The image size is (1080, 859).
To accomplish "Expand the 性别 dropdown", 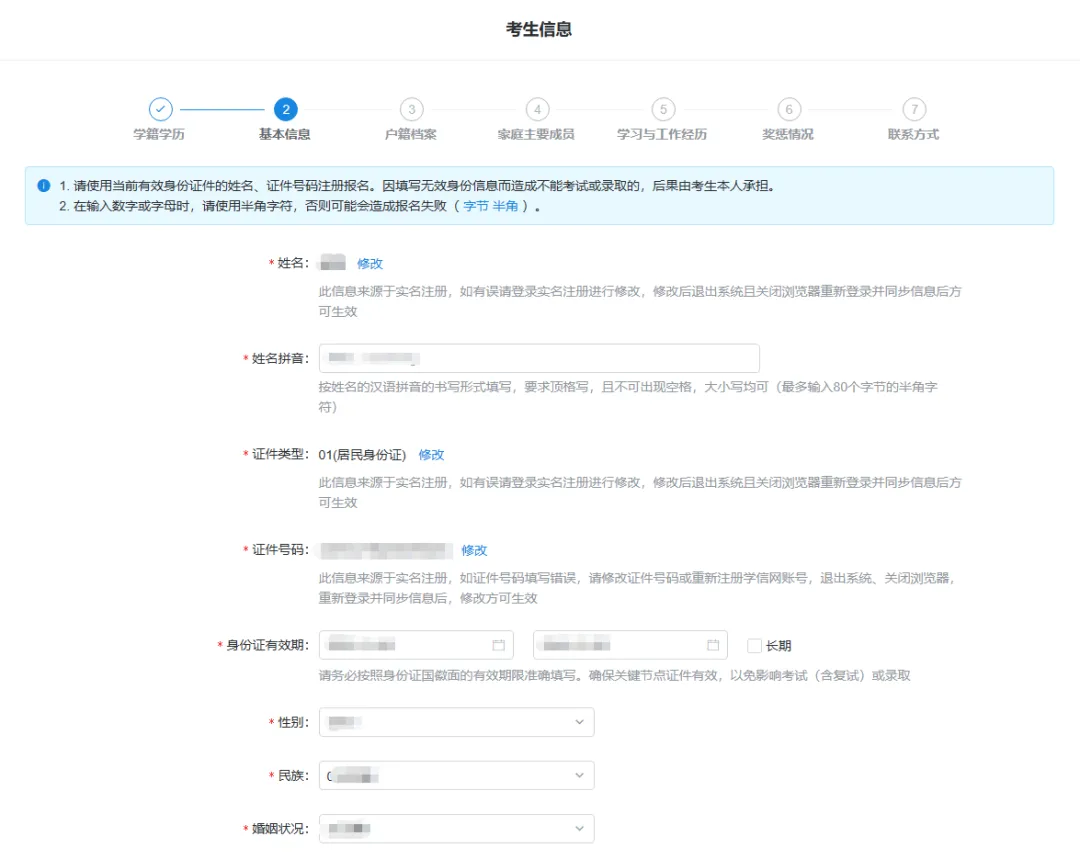I will [457, 722].
